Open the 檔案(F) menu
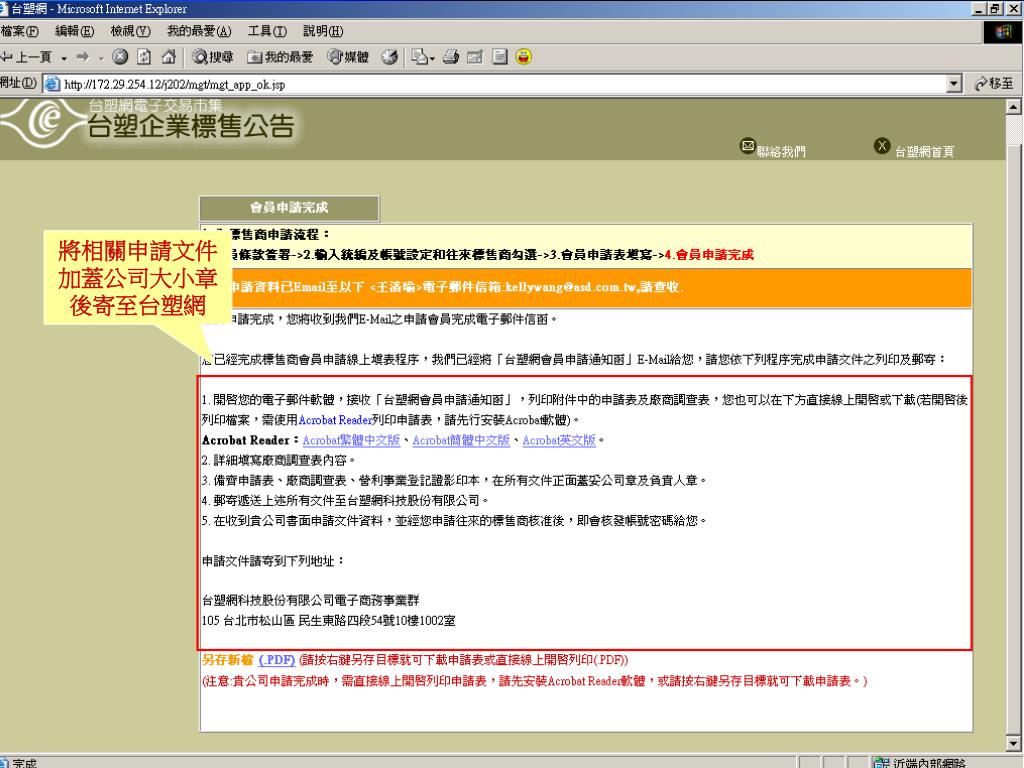This screenshot has height=768, width=1024. click(x=20, y=31)
